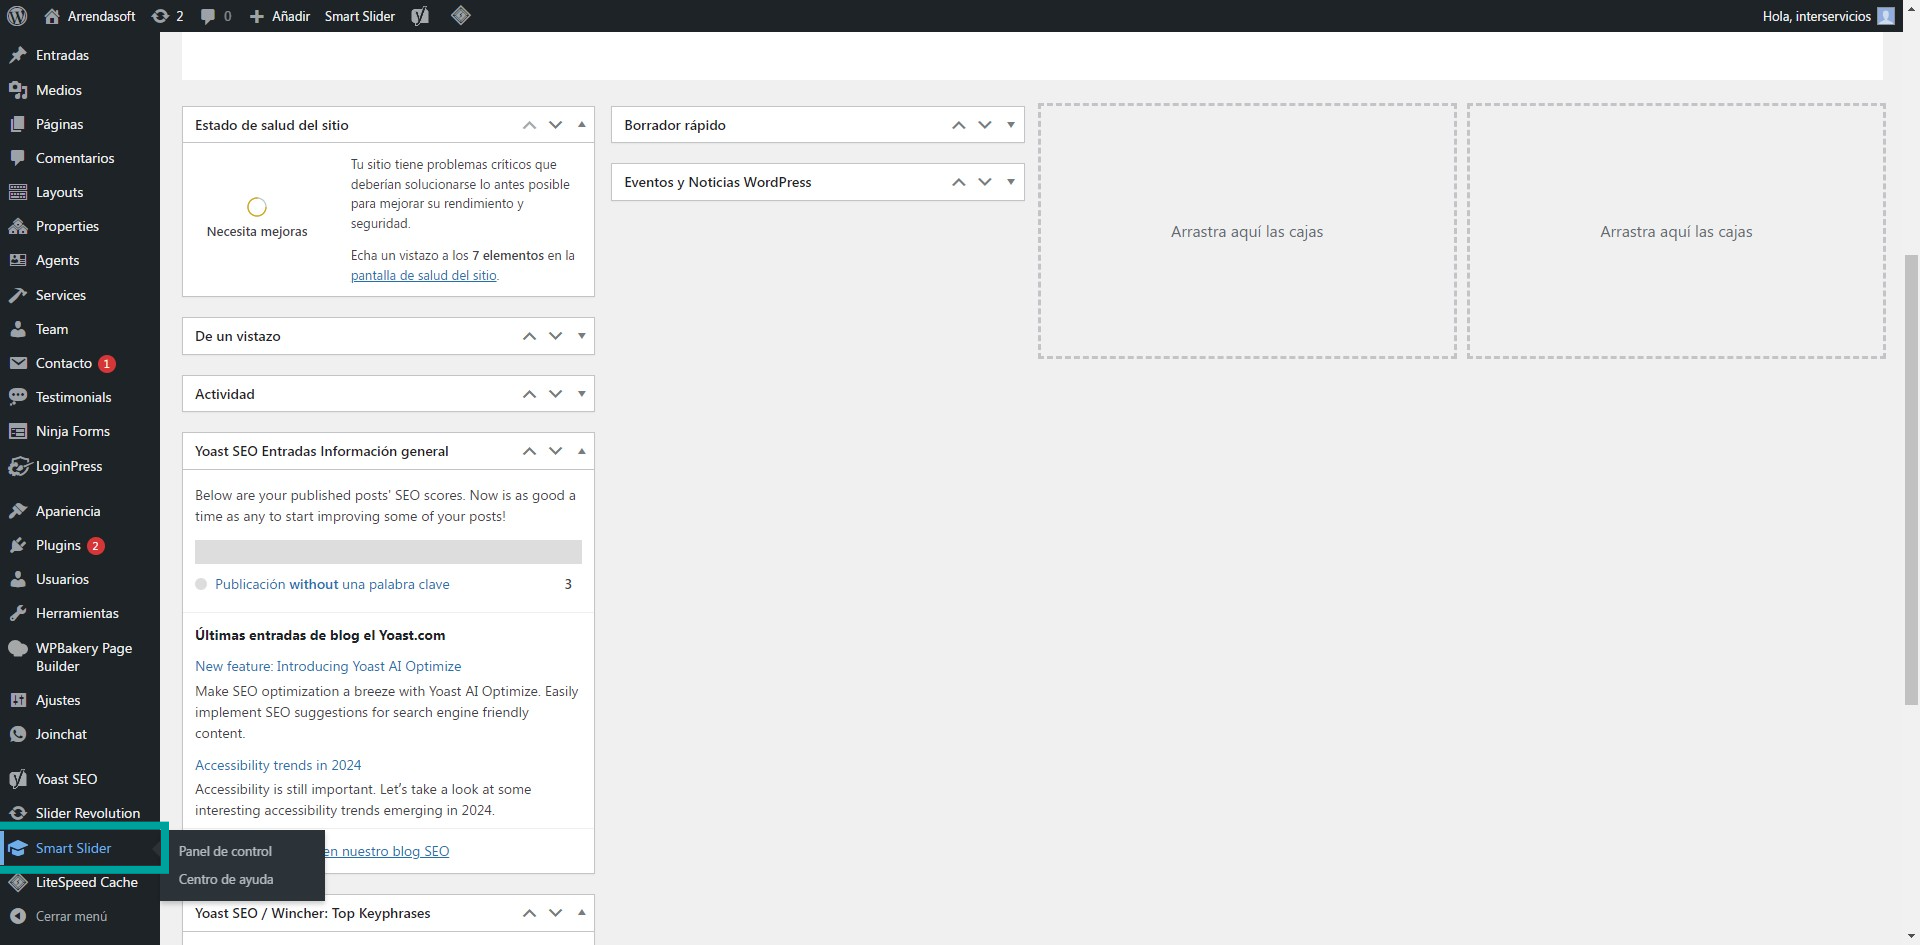Click the Yoast icon in the admin bar
This screenshot has height=945, width=1920.
[x=420, y=16]
